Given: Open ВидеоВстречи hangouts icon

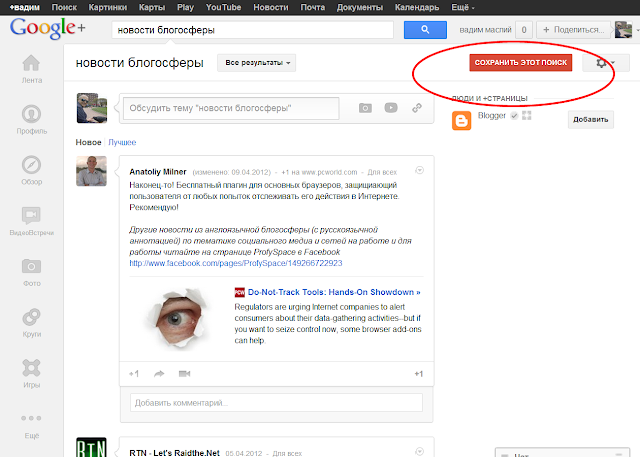Looking at the screenshot, I should tap(31, 215).
